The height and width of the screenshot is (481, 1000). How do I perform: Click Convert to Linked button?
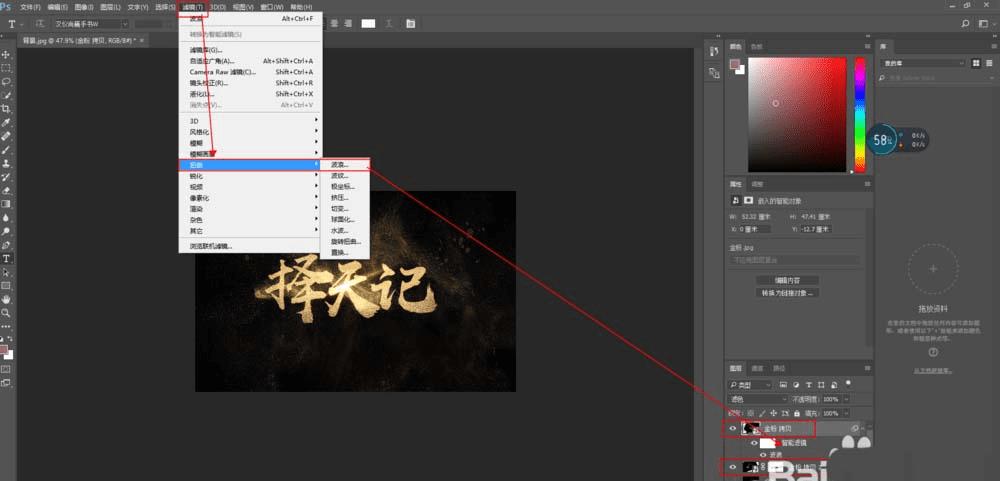tap(787, 293)
